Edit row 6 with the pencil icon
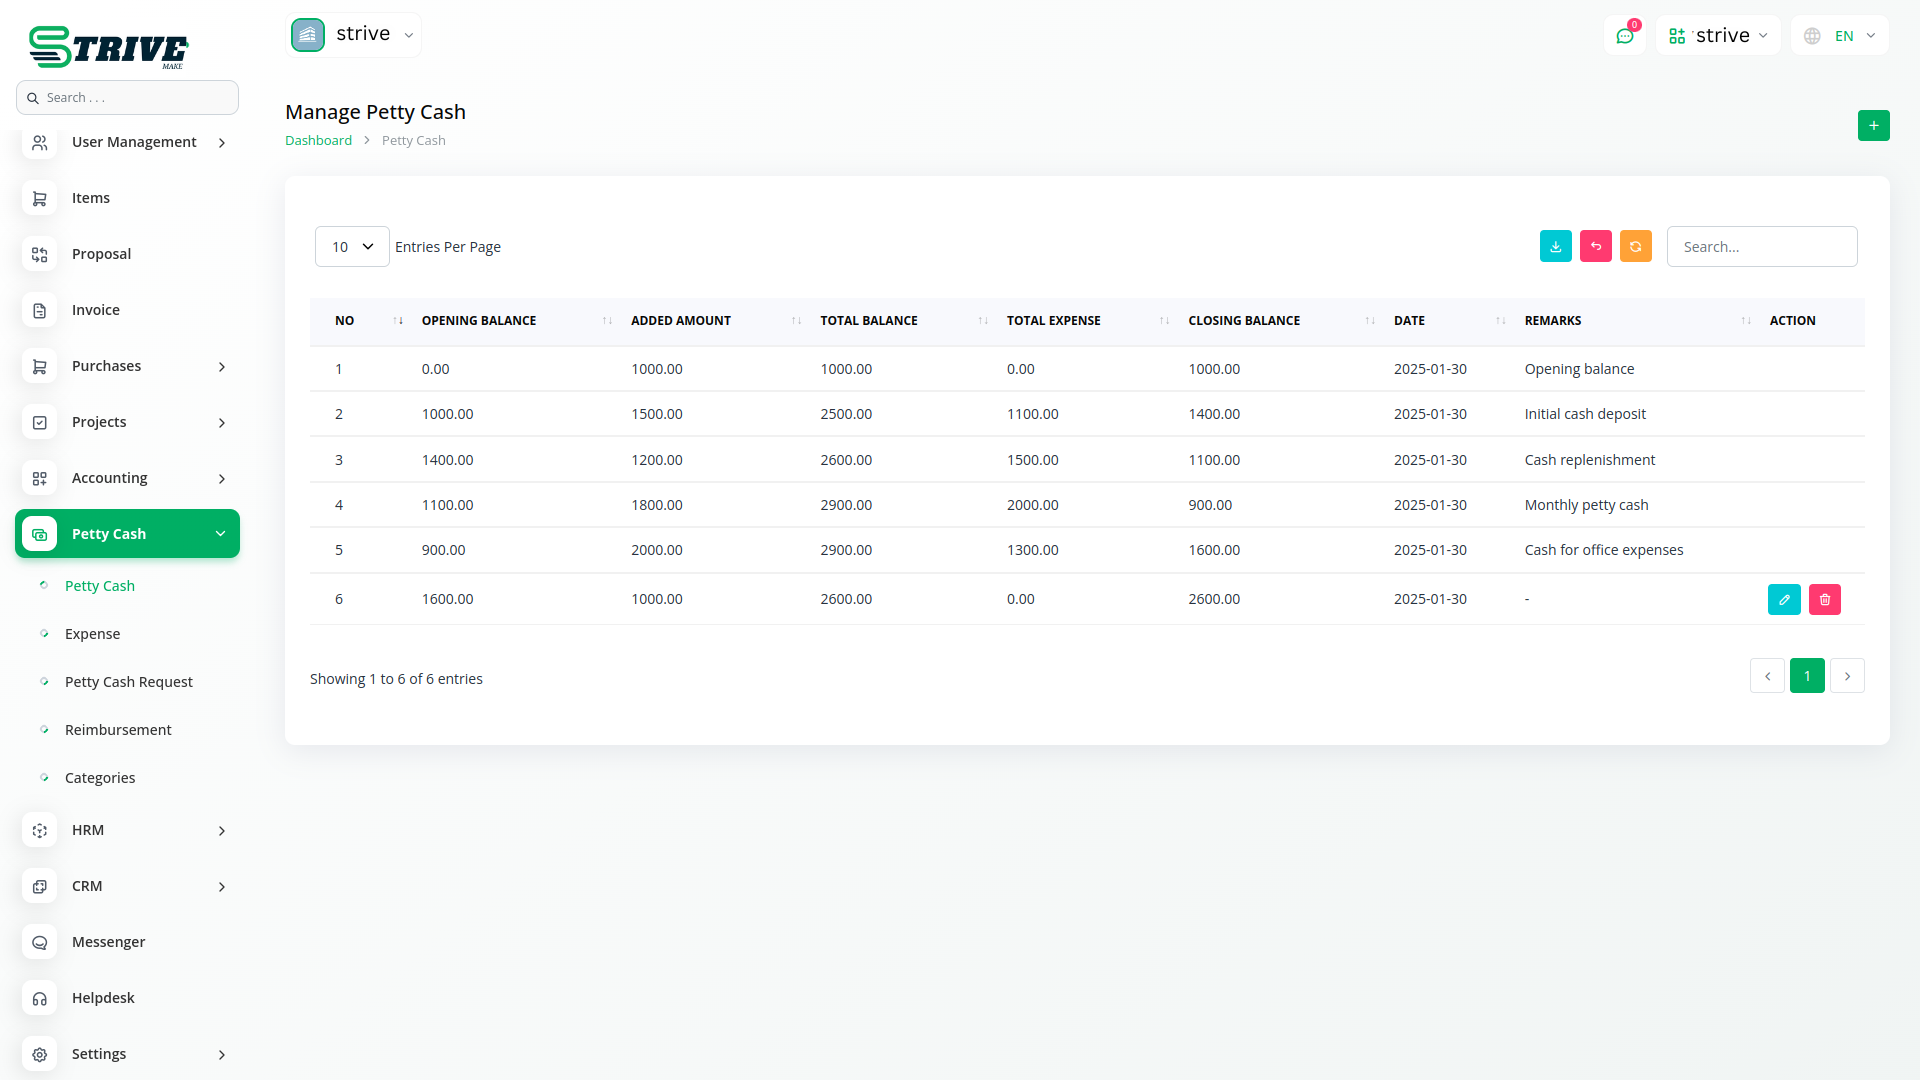The height and width of the screenshot is (1080, 1920). [x=1784, y=600]
